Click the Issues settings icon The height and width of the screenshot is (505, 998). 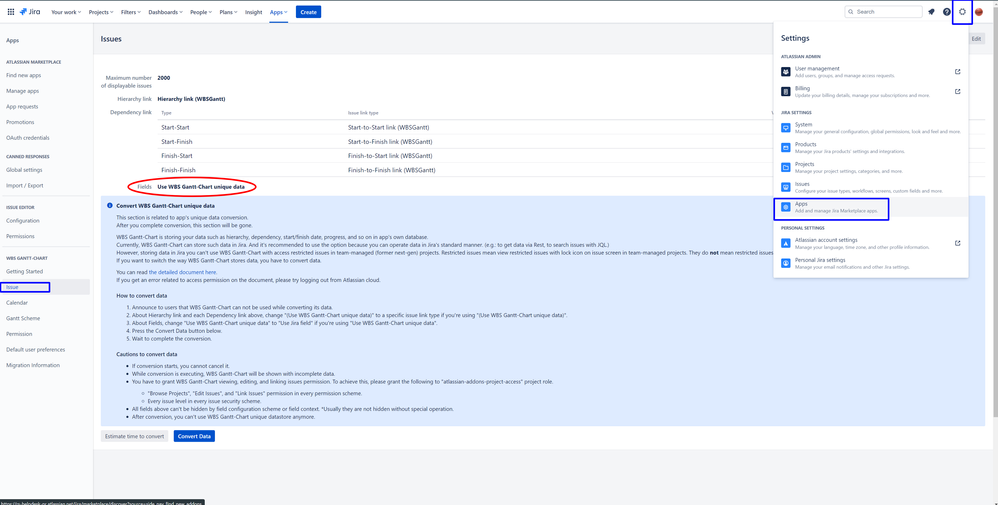tap(786, 187)
